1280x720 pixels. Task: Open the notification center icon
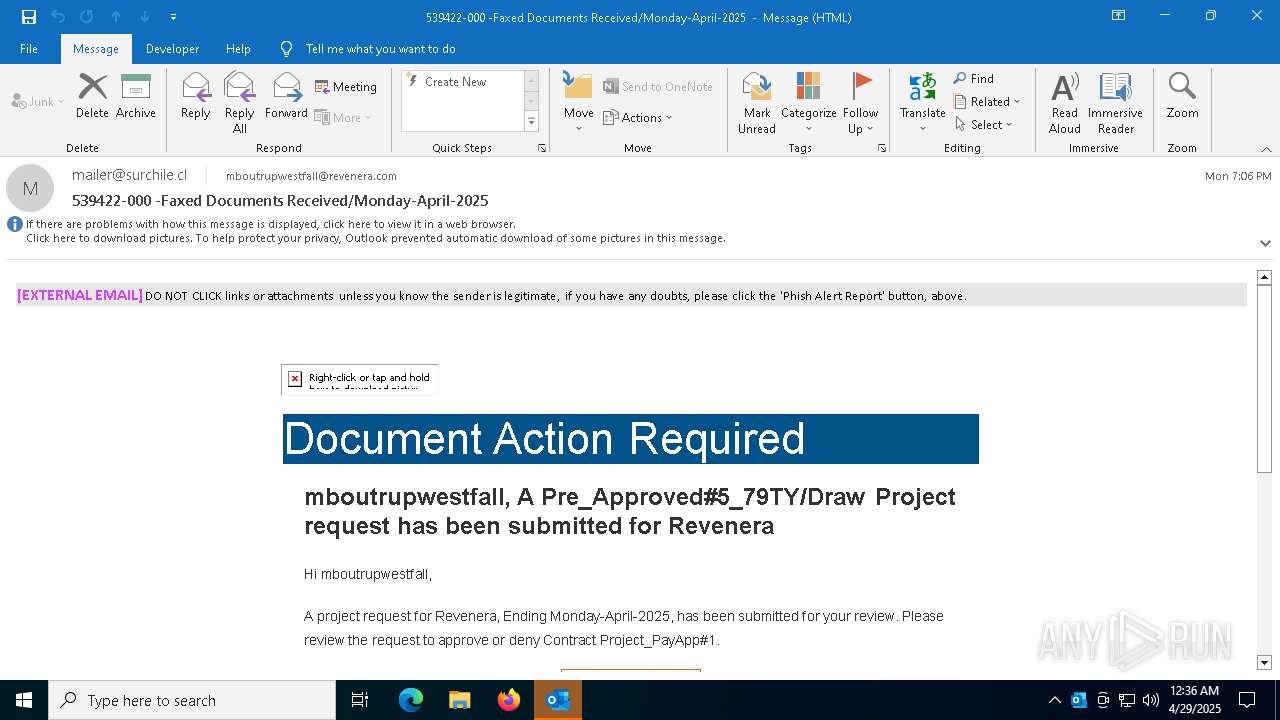(1247, 700)
